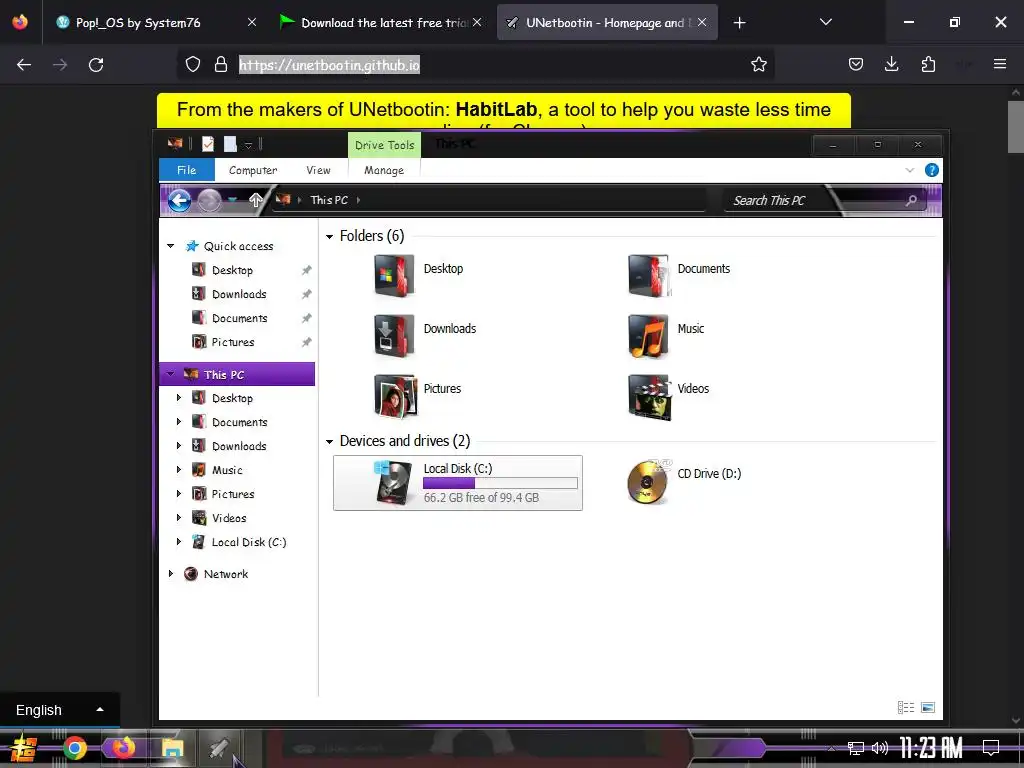Open the Music folder icon in main pane
1024x768 pixels.
click(648, 336)
